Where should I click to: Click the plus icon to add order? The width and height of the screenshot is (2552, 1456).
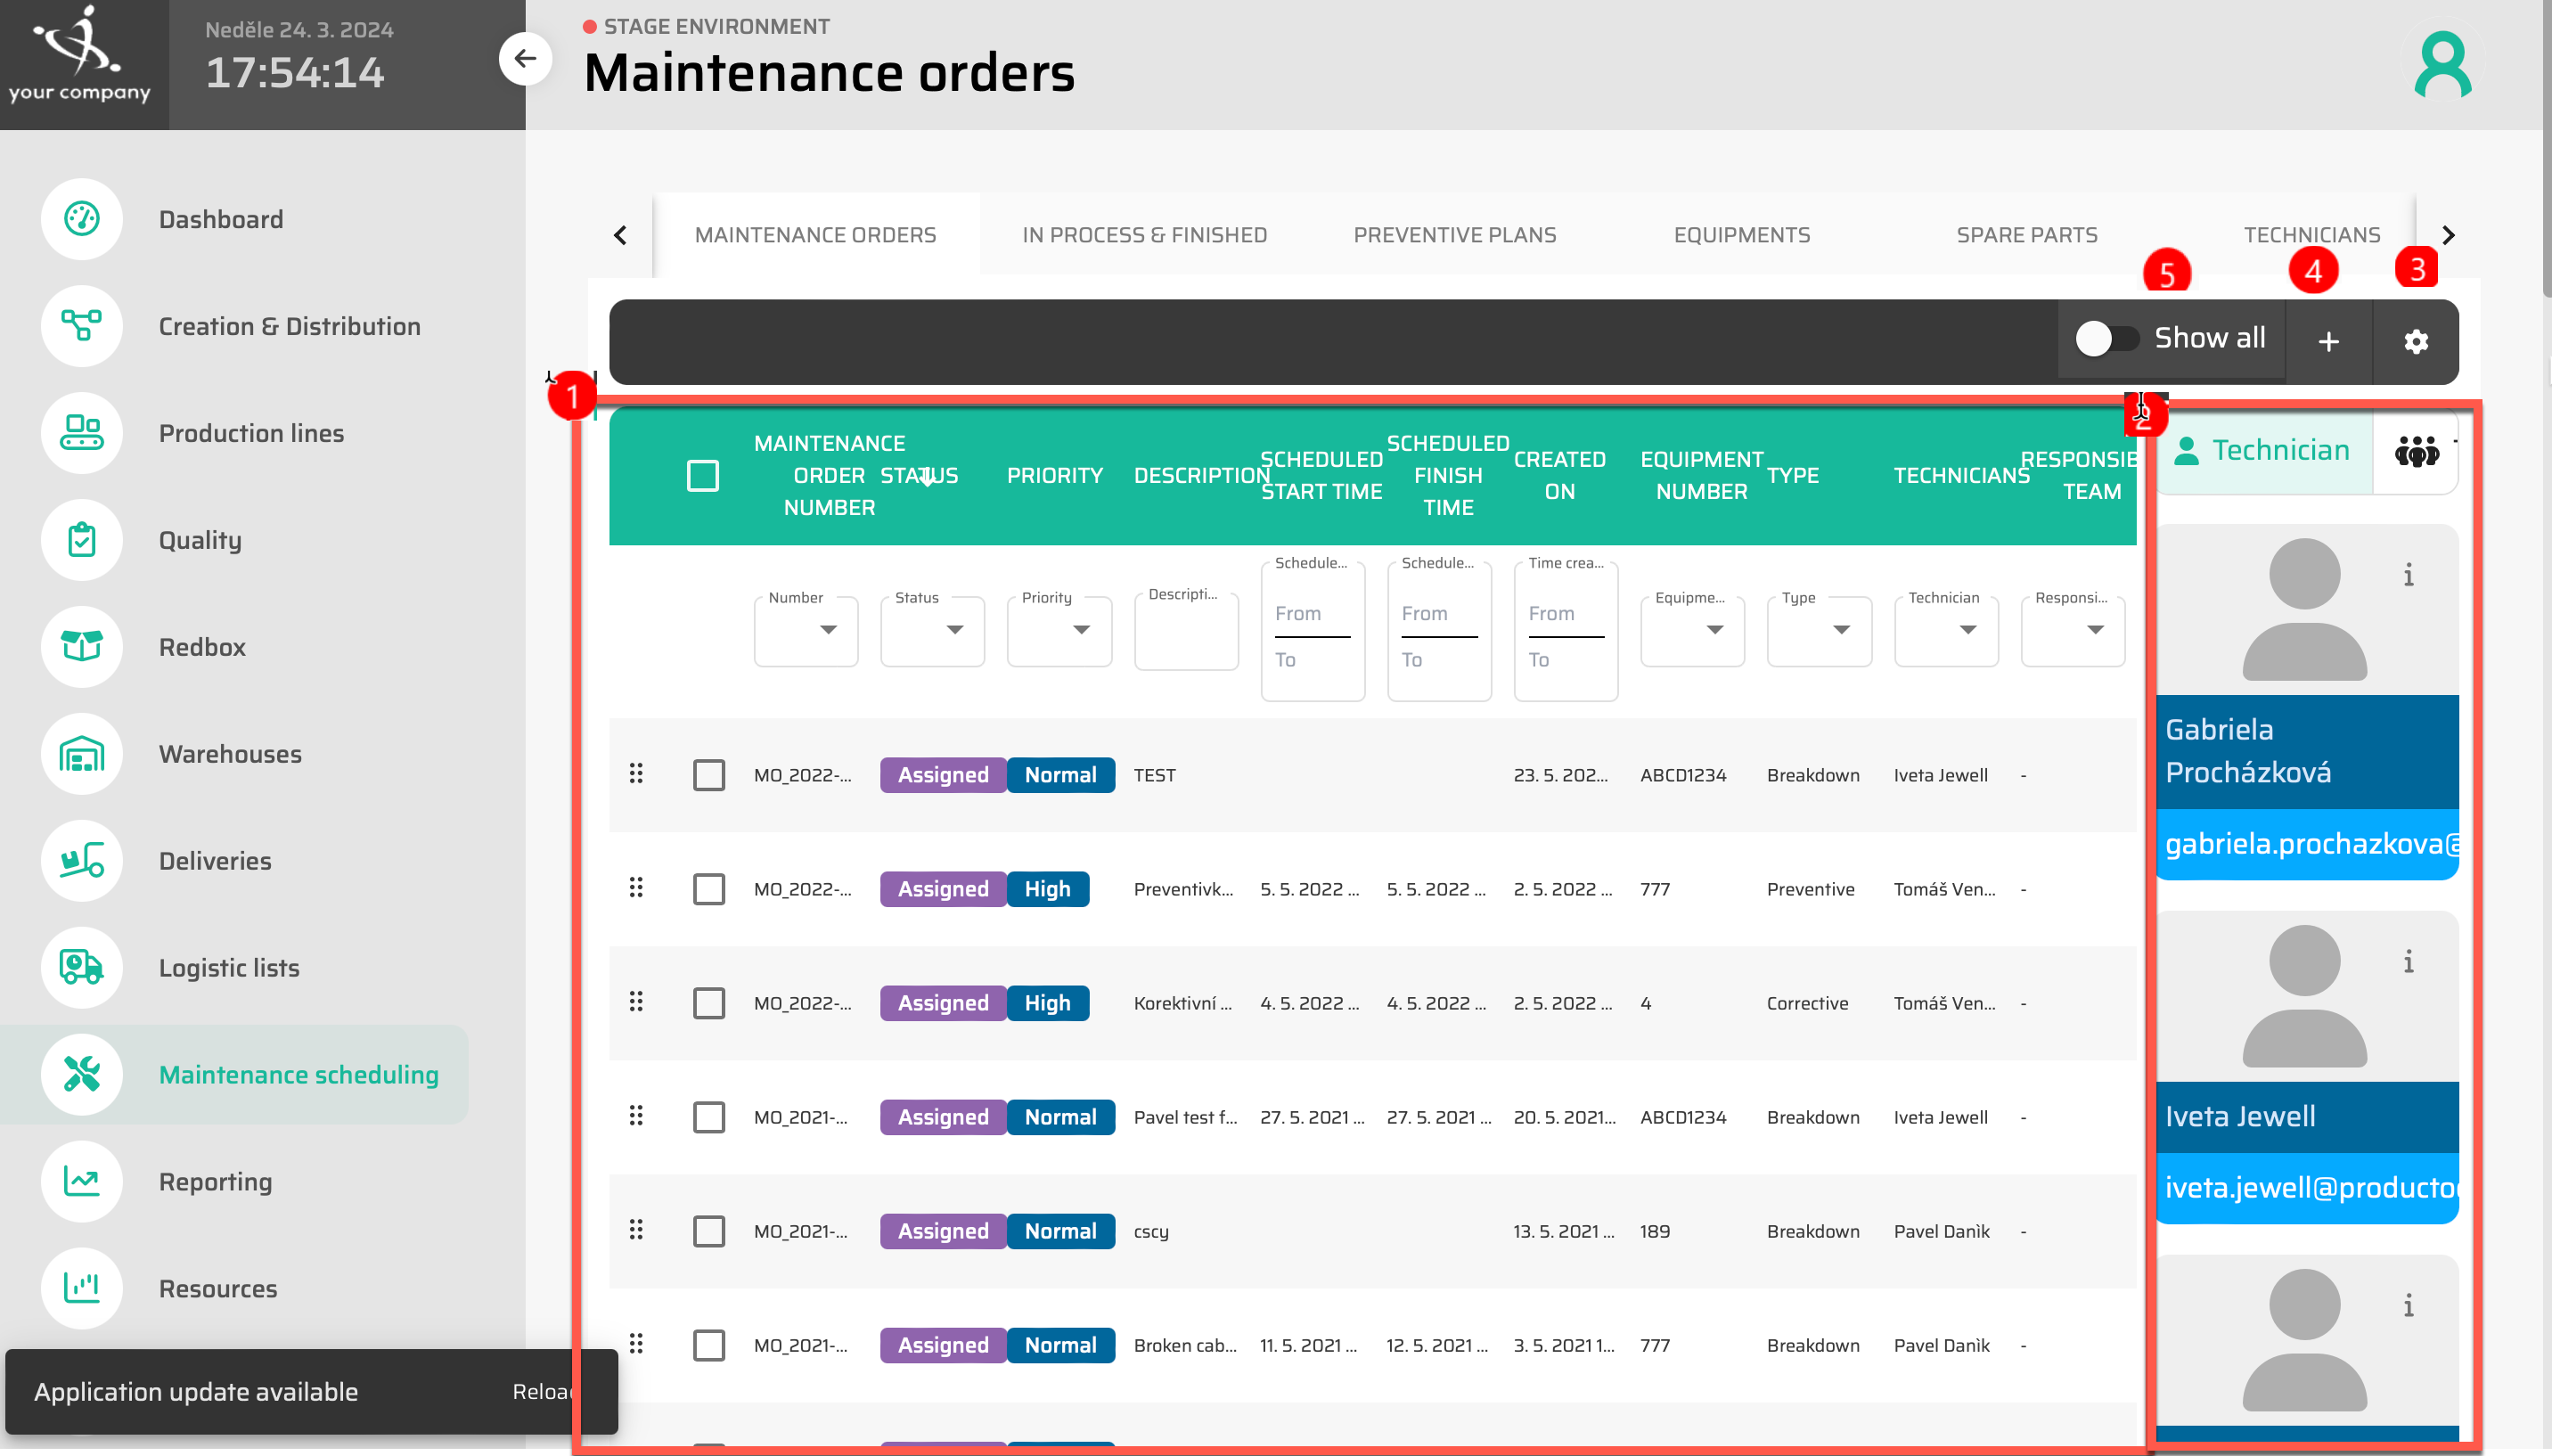[2328, 342]
